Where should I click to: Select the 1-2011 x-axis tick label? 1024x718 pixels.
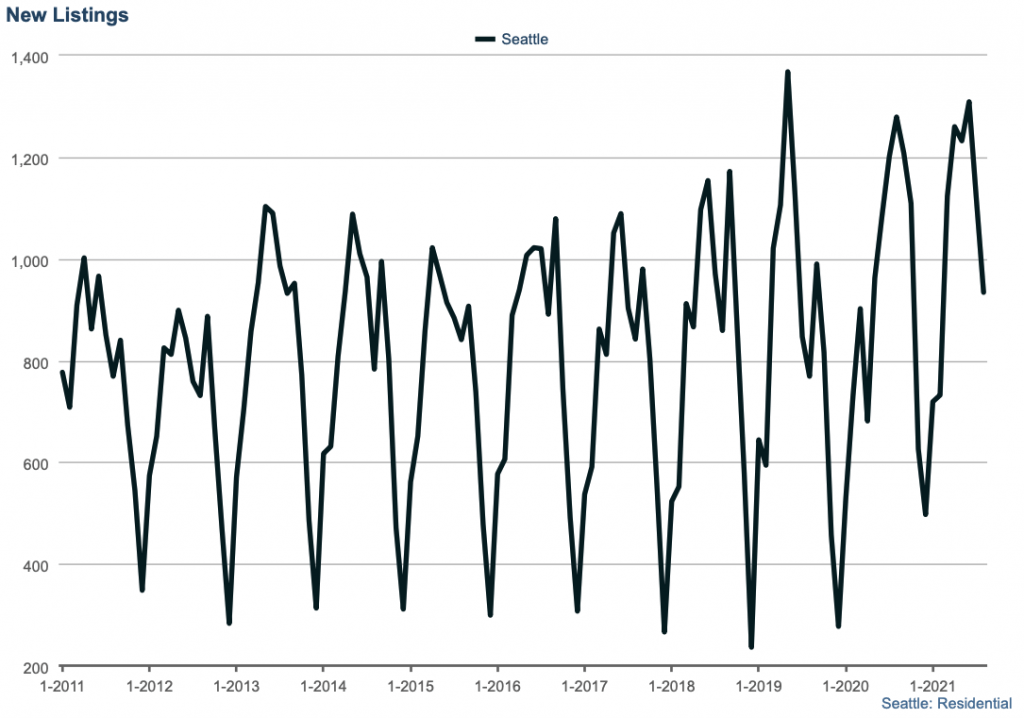(62, 688)
